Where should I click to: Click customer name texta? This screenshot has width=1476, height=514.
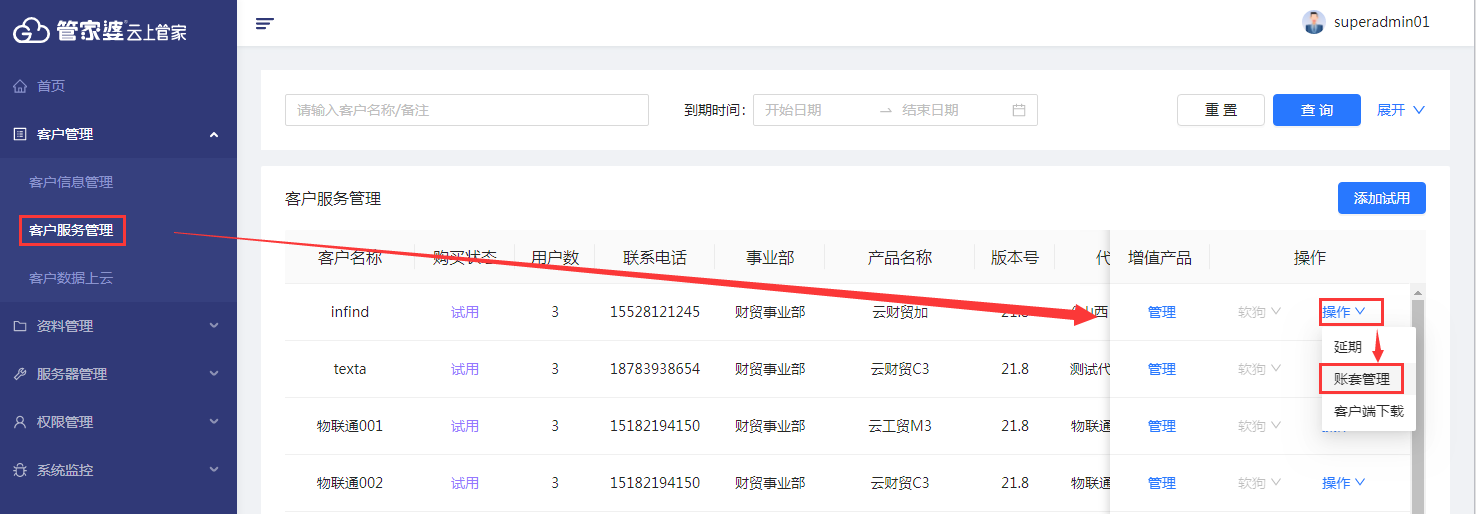click(x=350, y=369)
